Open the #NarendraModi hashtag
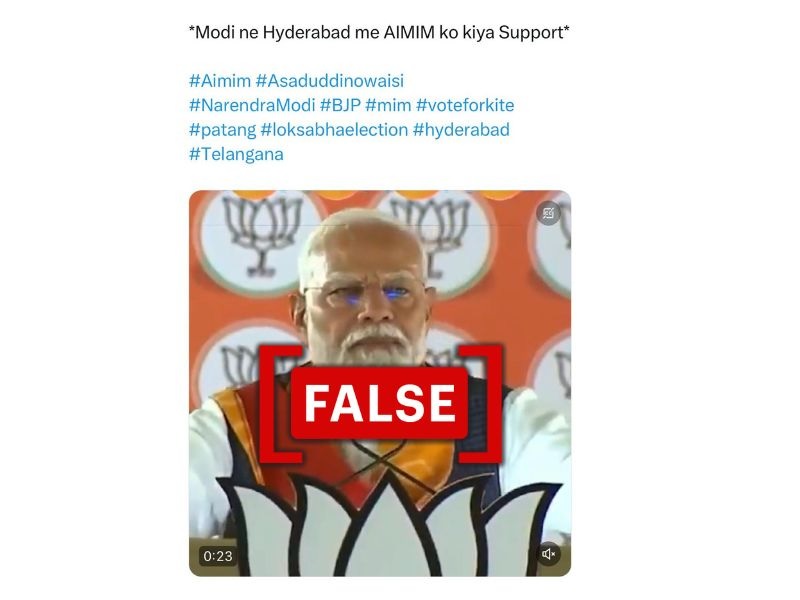This screenshot has height=600, width=800. point(252,105)
